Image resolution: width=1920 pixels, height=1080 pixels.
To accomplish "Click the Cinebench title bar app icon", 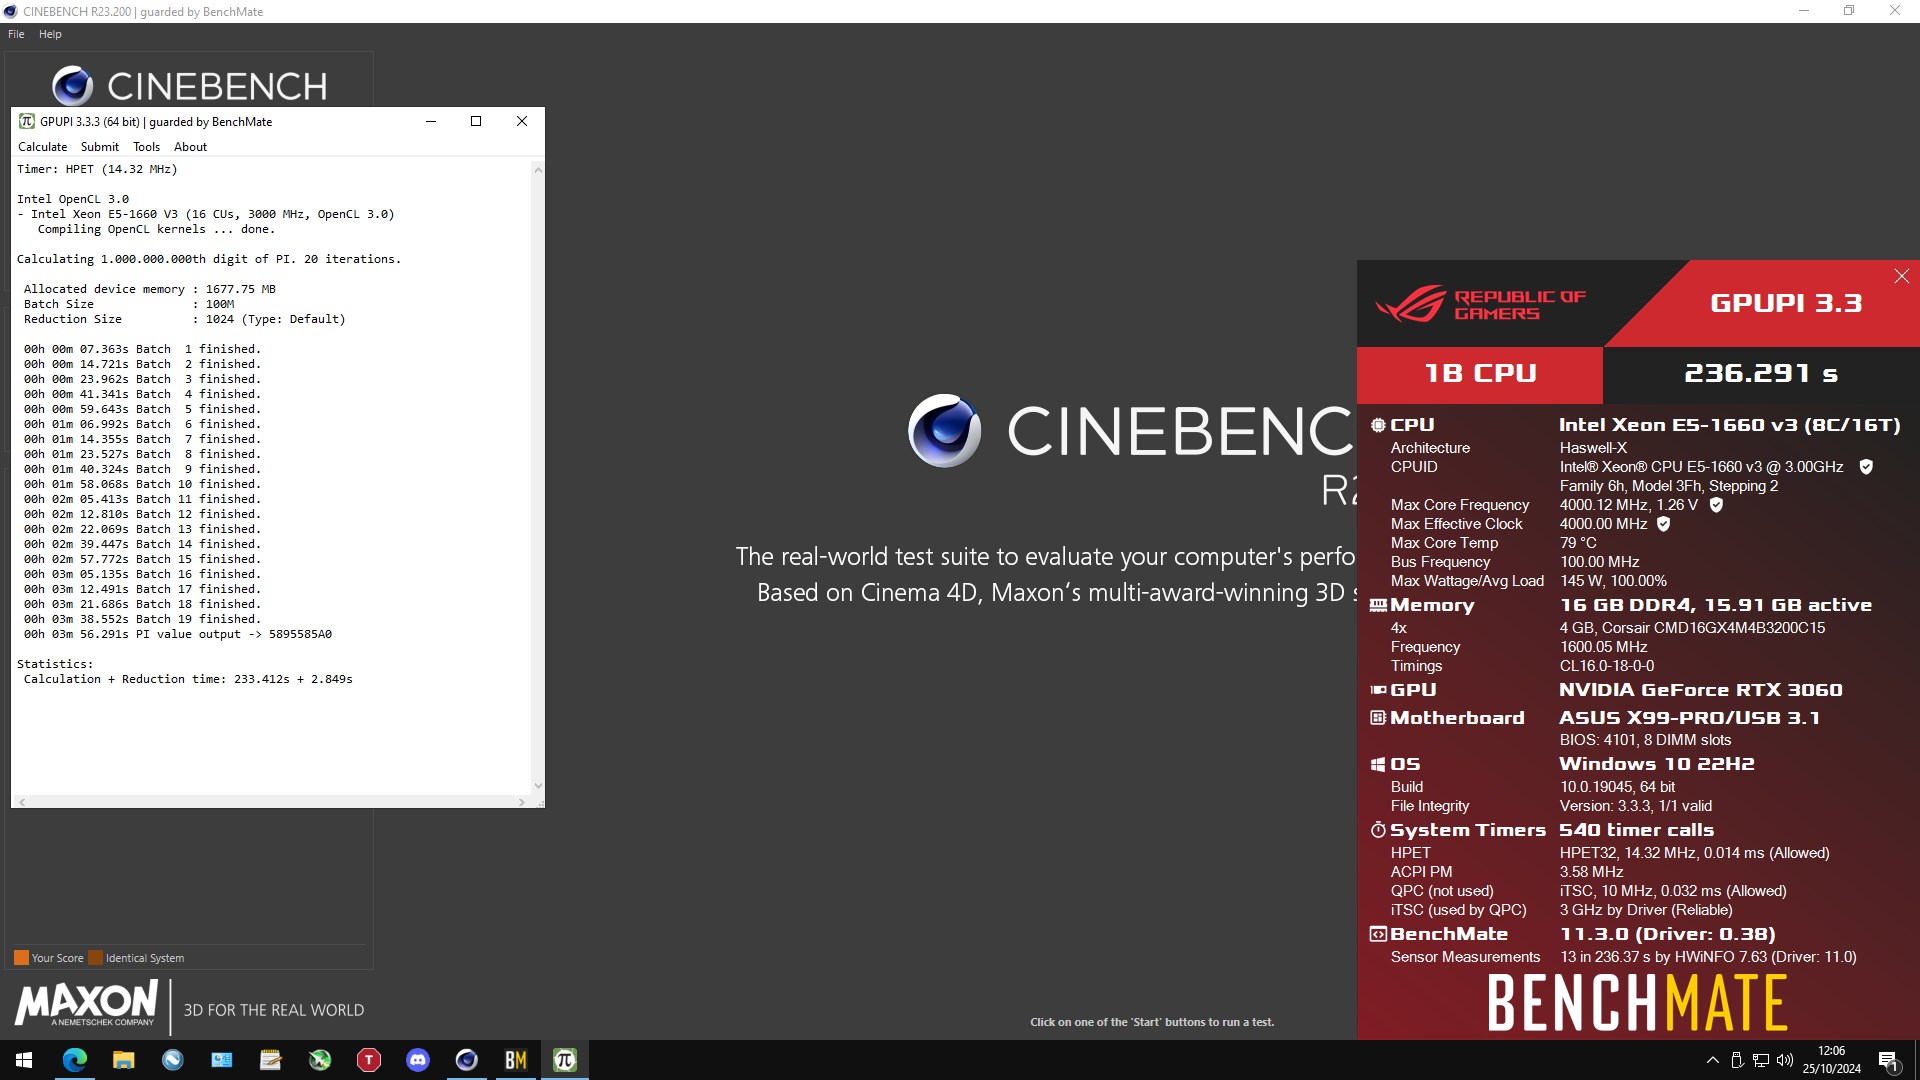I will [x=10, y=12].
